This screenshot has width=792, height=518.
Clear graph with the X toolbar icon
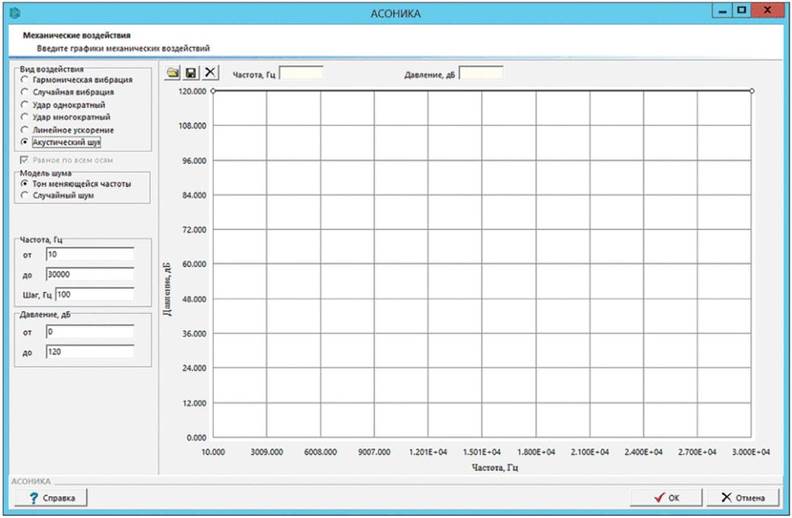[x=209, y=73]
